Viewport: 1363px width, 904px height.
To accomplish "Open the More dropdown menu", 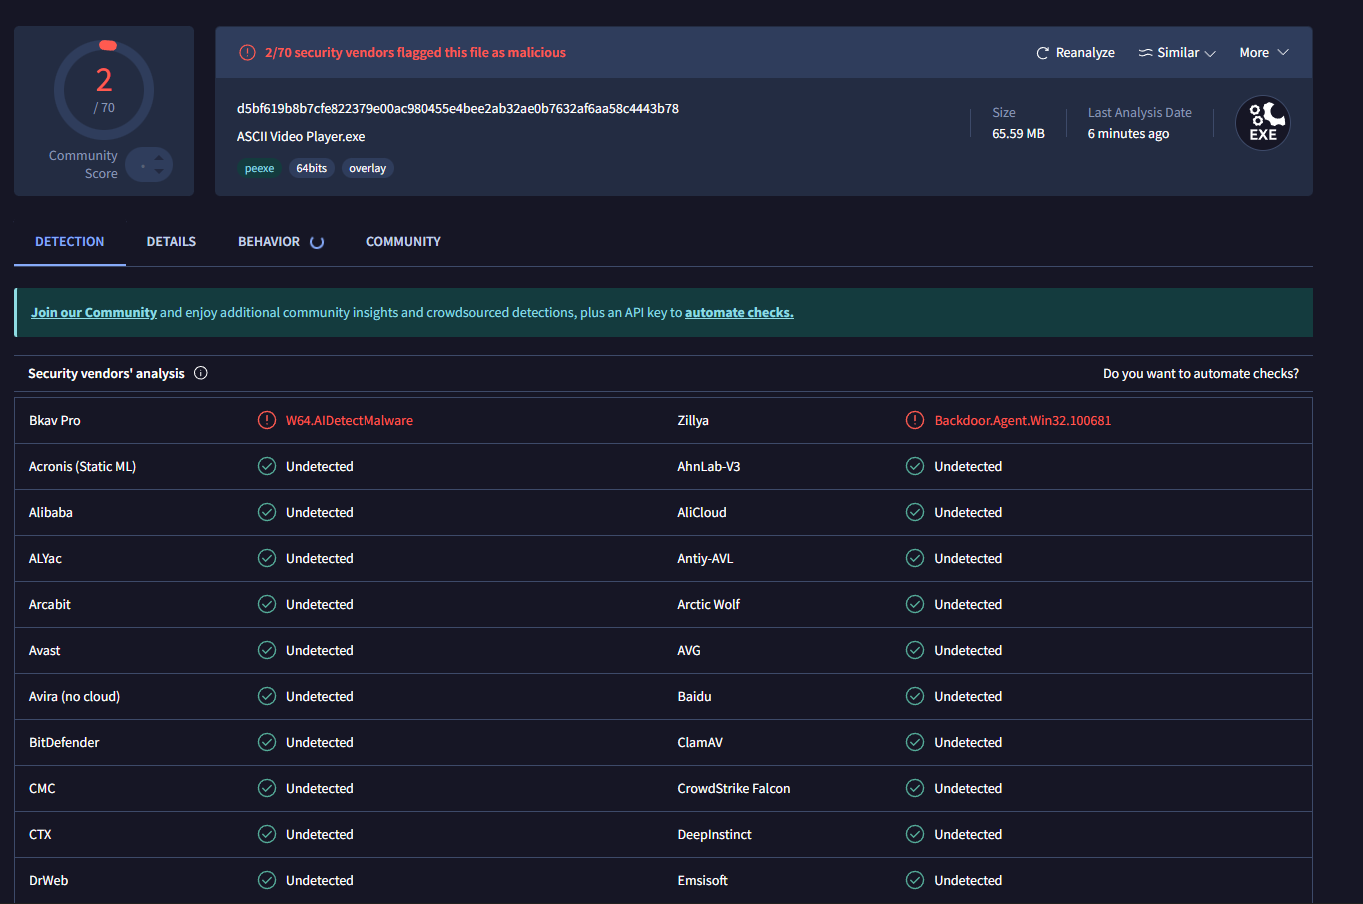I will coord(1264,53).
